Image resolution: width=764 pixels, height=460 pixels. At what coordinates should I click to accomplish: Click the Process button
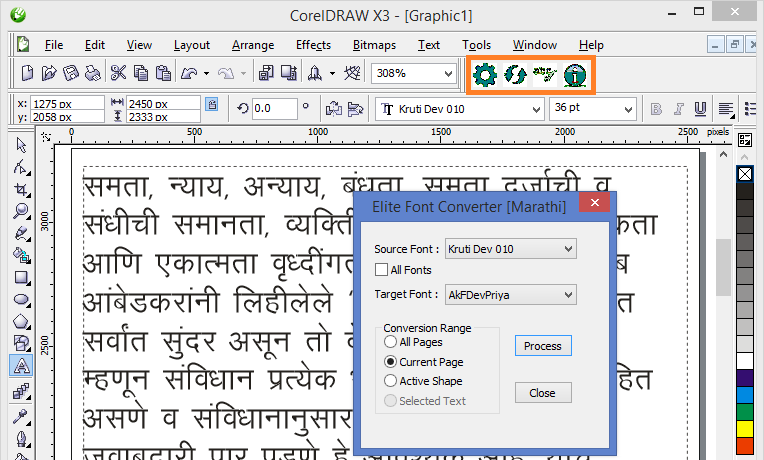[543, 346]
